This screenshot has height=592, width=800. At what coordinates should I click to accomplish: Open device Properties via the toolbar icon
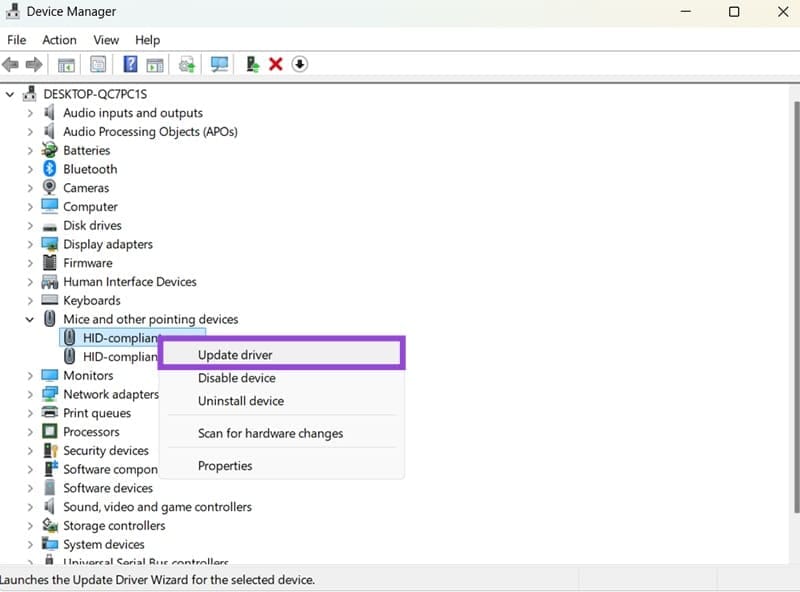coord(97,63)
